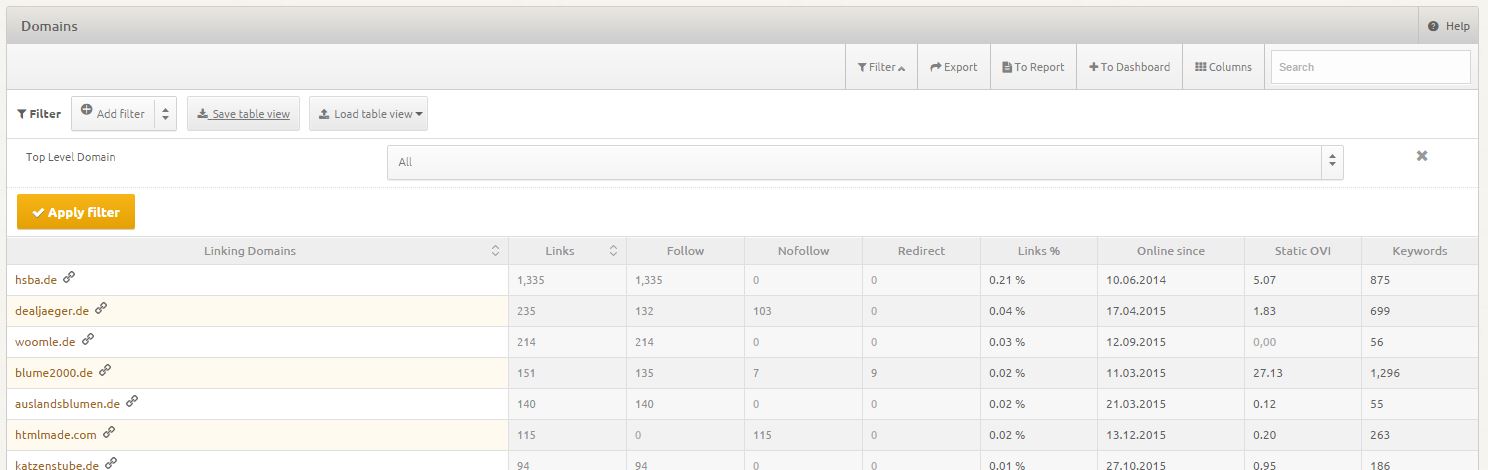The width and height of the screenshot is (1488, 470).
Task: Select Keywords value 875
Action: pyautogui.click(x=1379, y=280)
